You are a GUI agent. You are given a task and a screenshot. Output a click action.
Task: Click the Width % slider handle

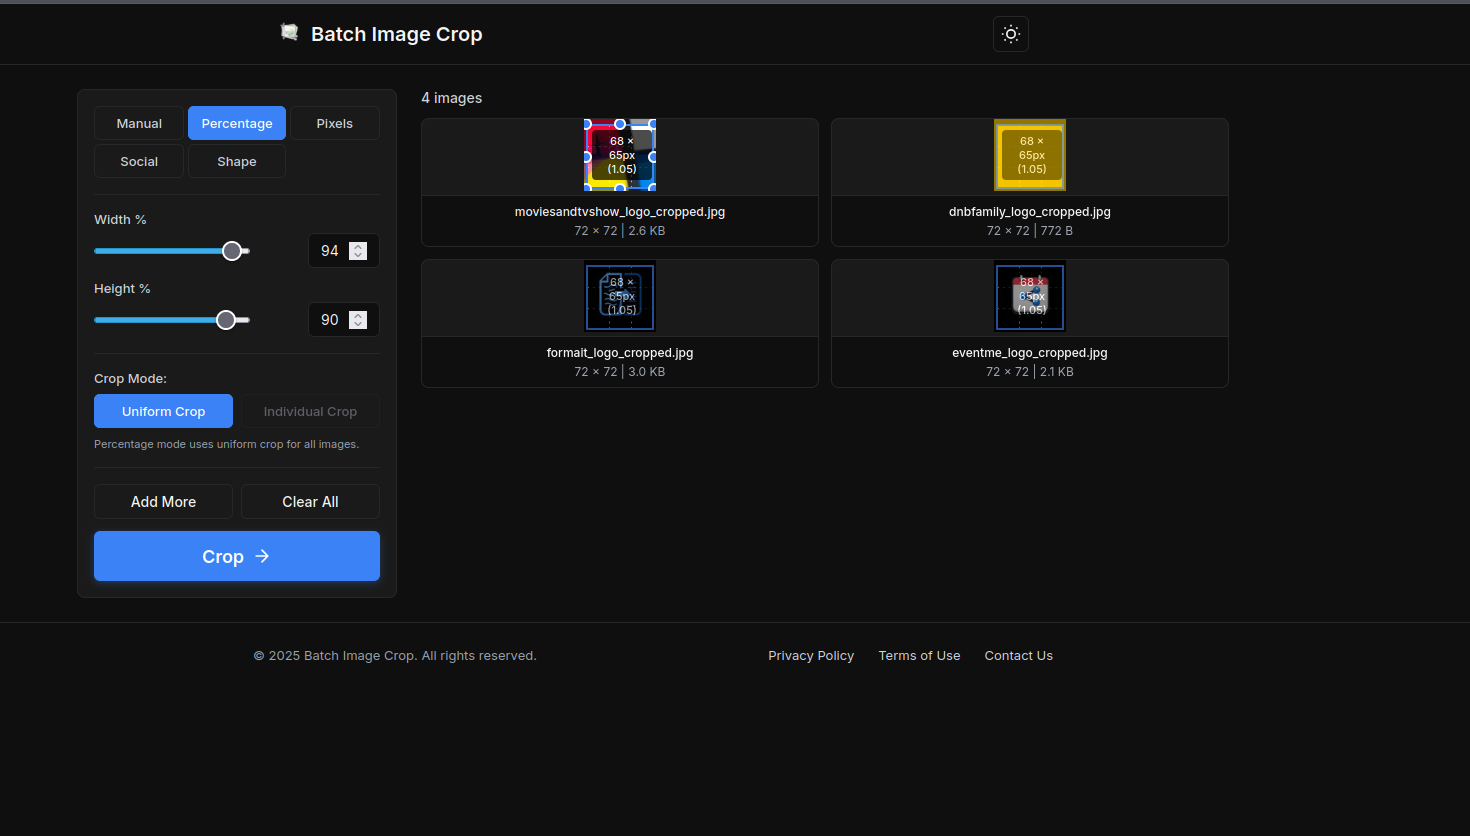(232, 251)
